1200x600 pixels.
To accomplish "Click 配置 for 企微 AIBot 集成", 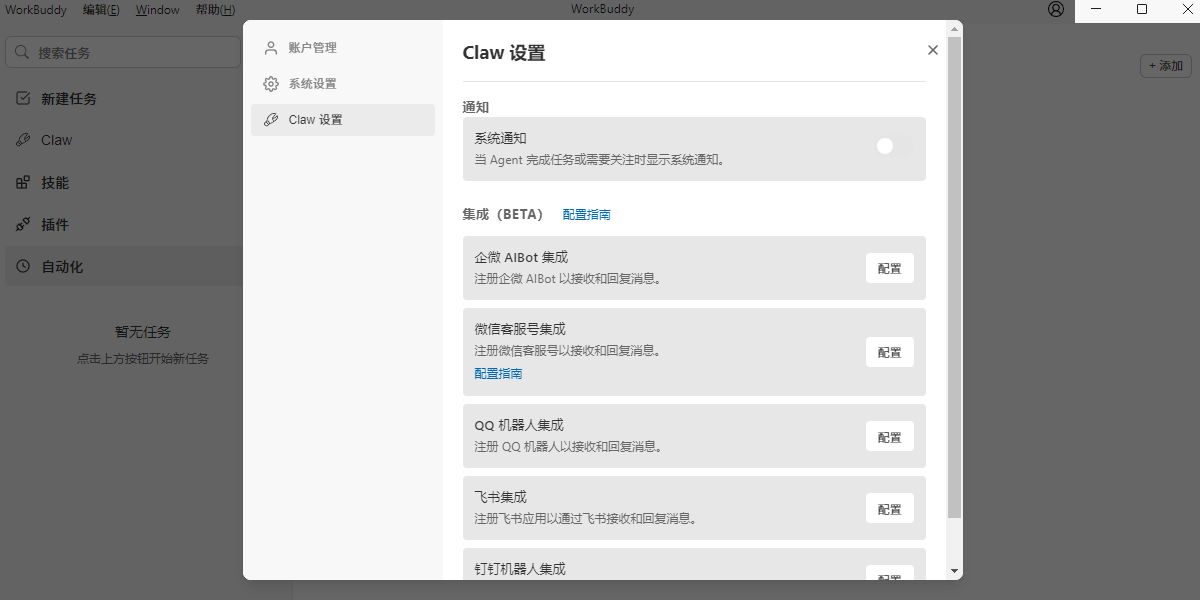I will coord(889,268).
